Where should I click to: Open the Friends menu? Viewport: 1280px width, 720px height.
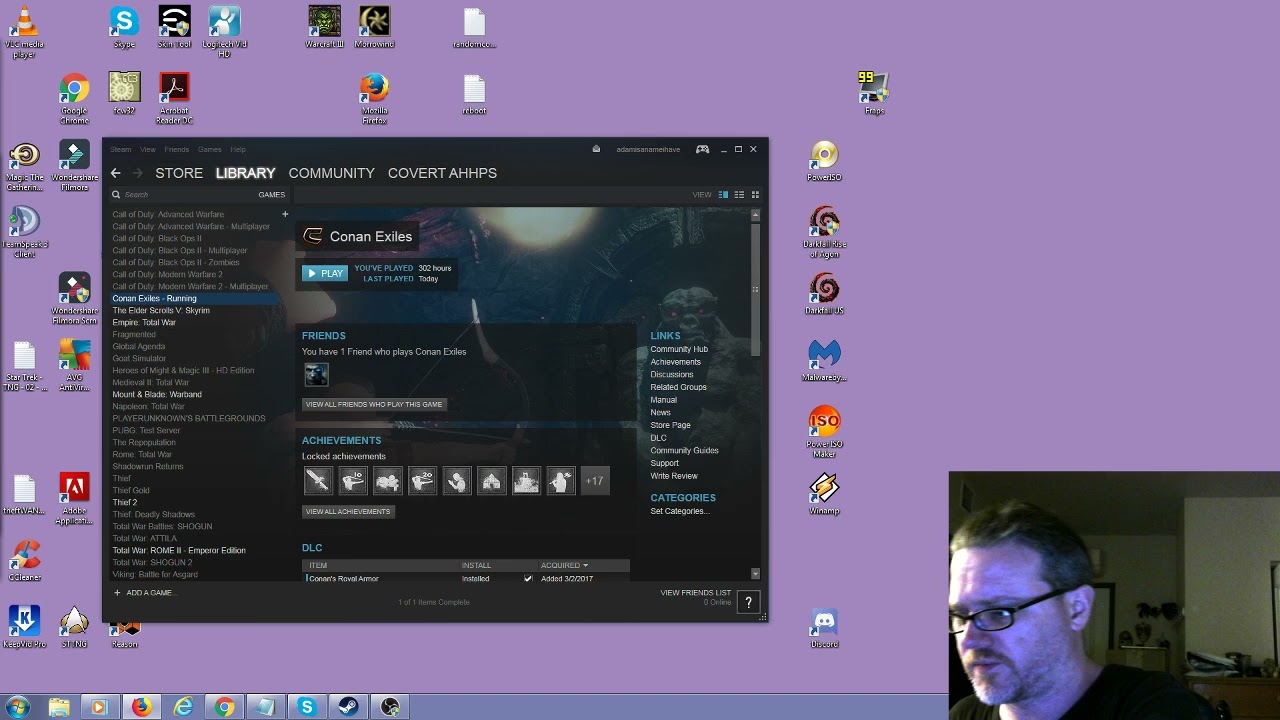[x=176, y=149]
